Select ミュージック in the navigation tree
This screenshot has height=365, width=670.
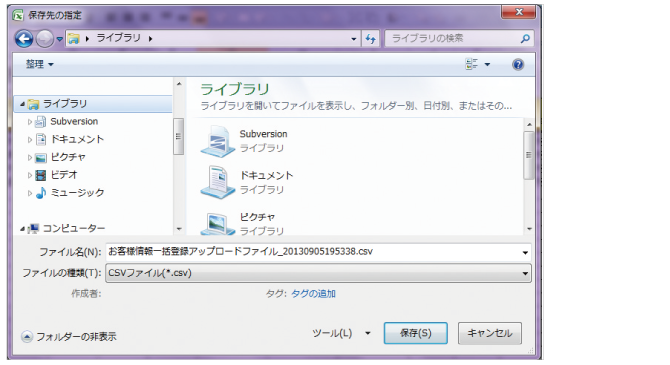click(77, 193)
